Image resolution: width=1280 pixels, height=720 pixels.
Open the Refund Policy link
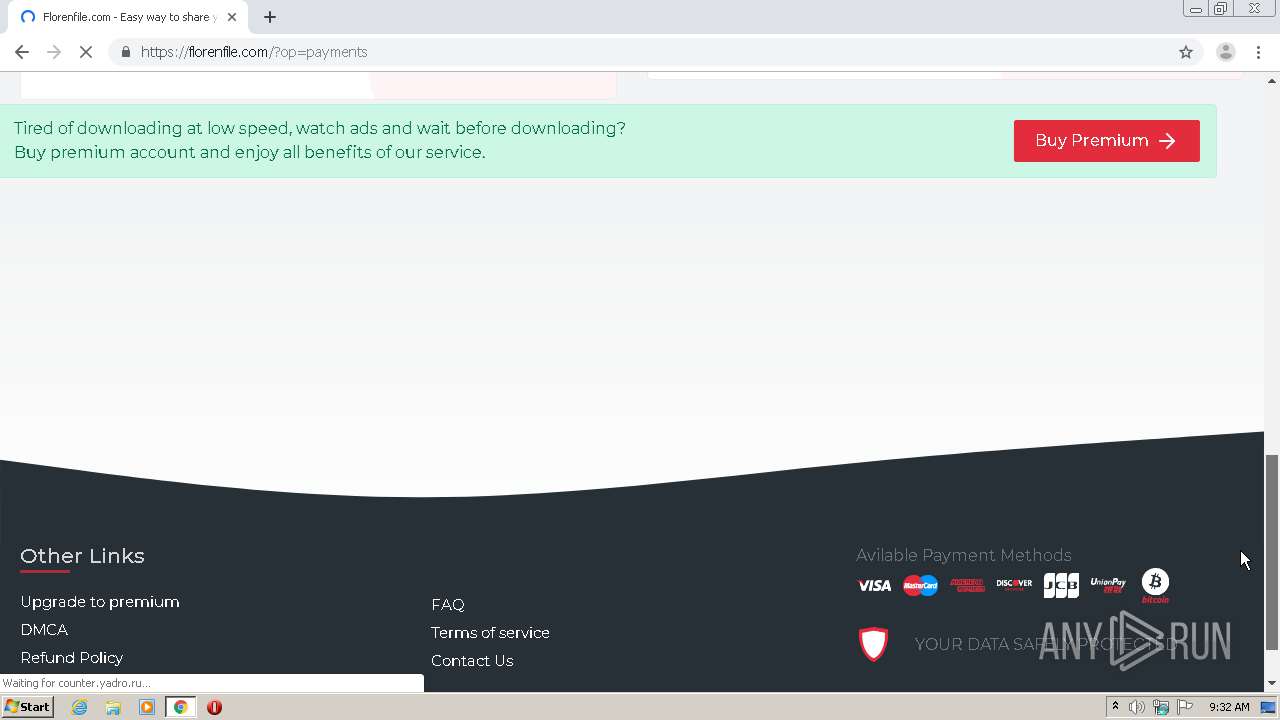coord(72,658)
